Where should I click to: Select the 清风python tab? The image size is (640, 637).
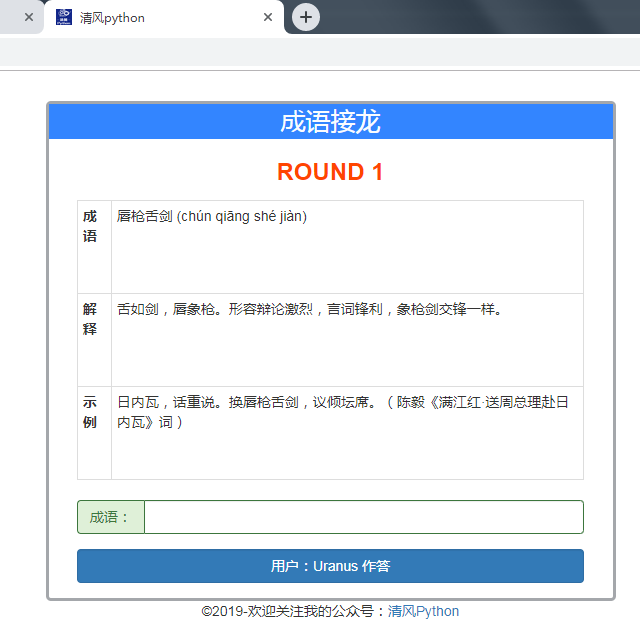click(x=164, y=17)
